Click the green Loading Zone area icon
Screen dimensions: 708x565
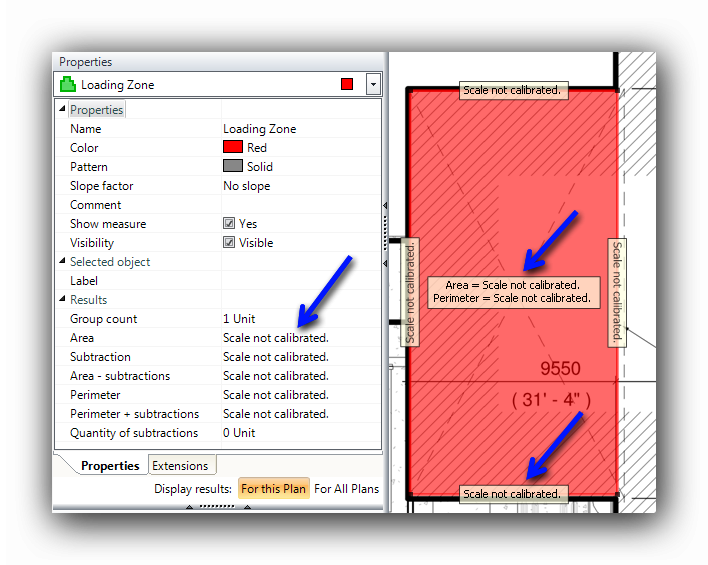[68, 84]
